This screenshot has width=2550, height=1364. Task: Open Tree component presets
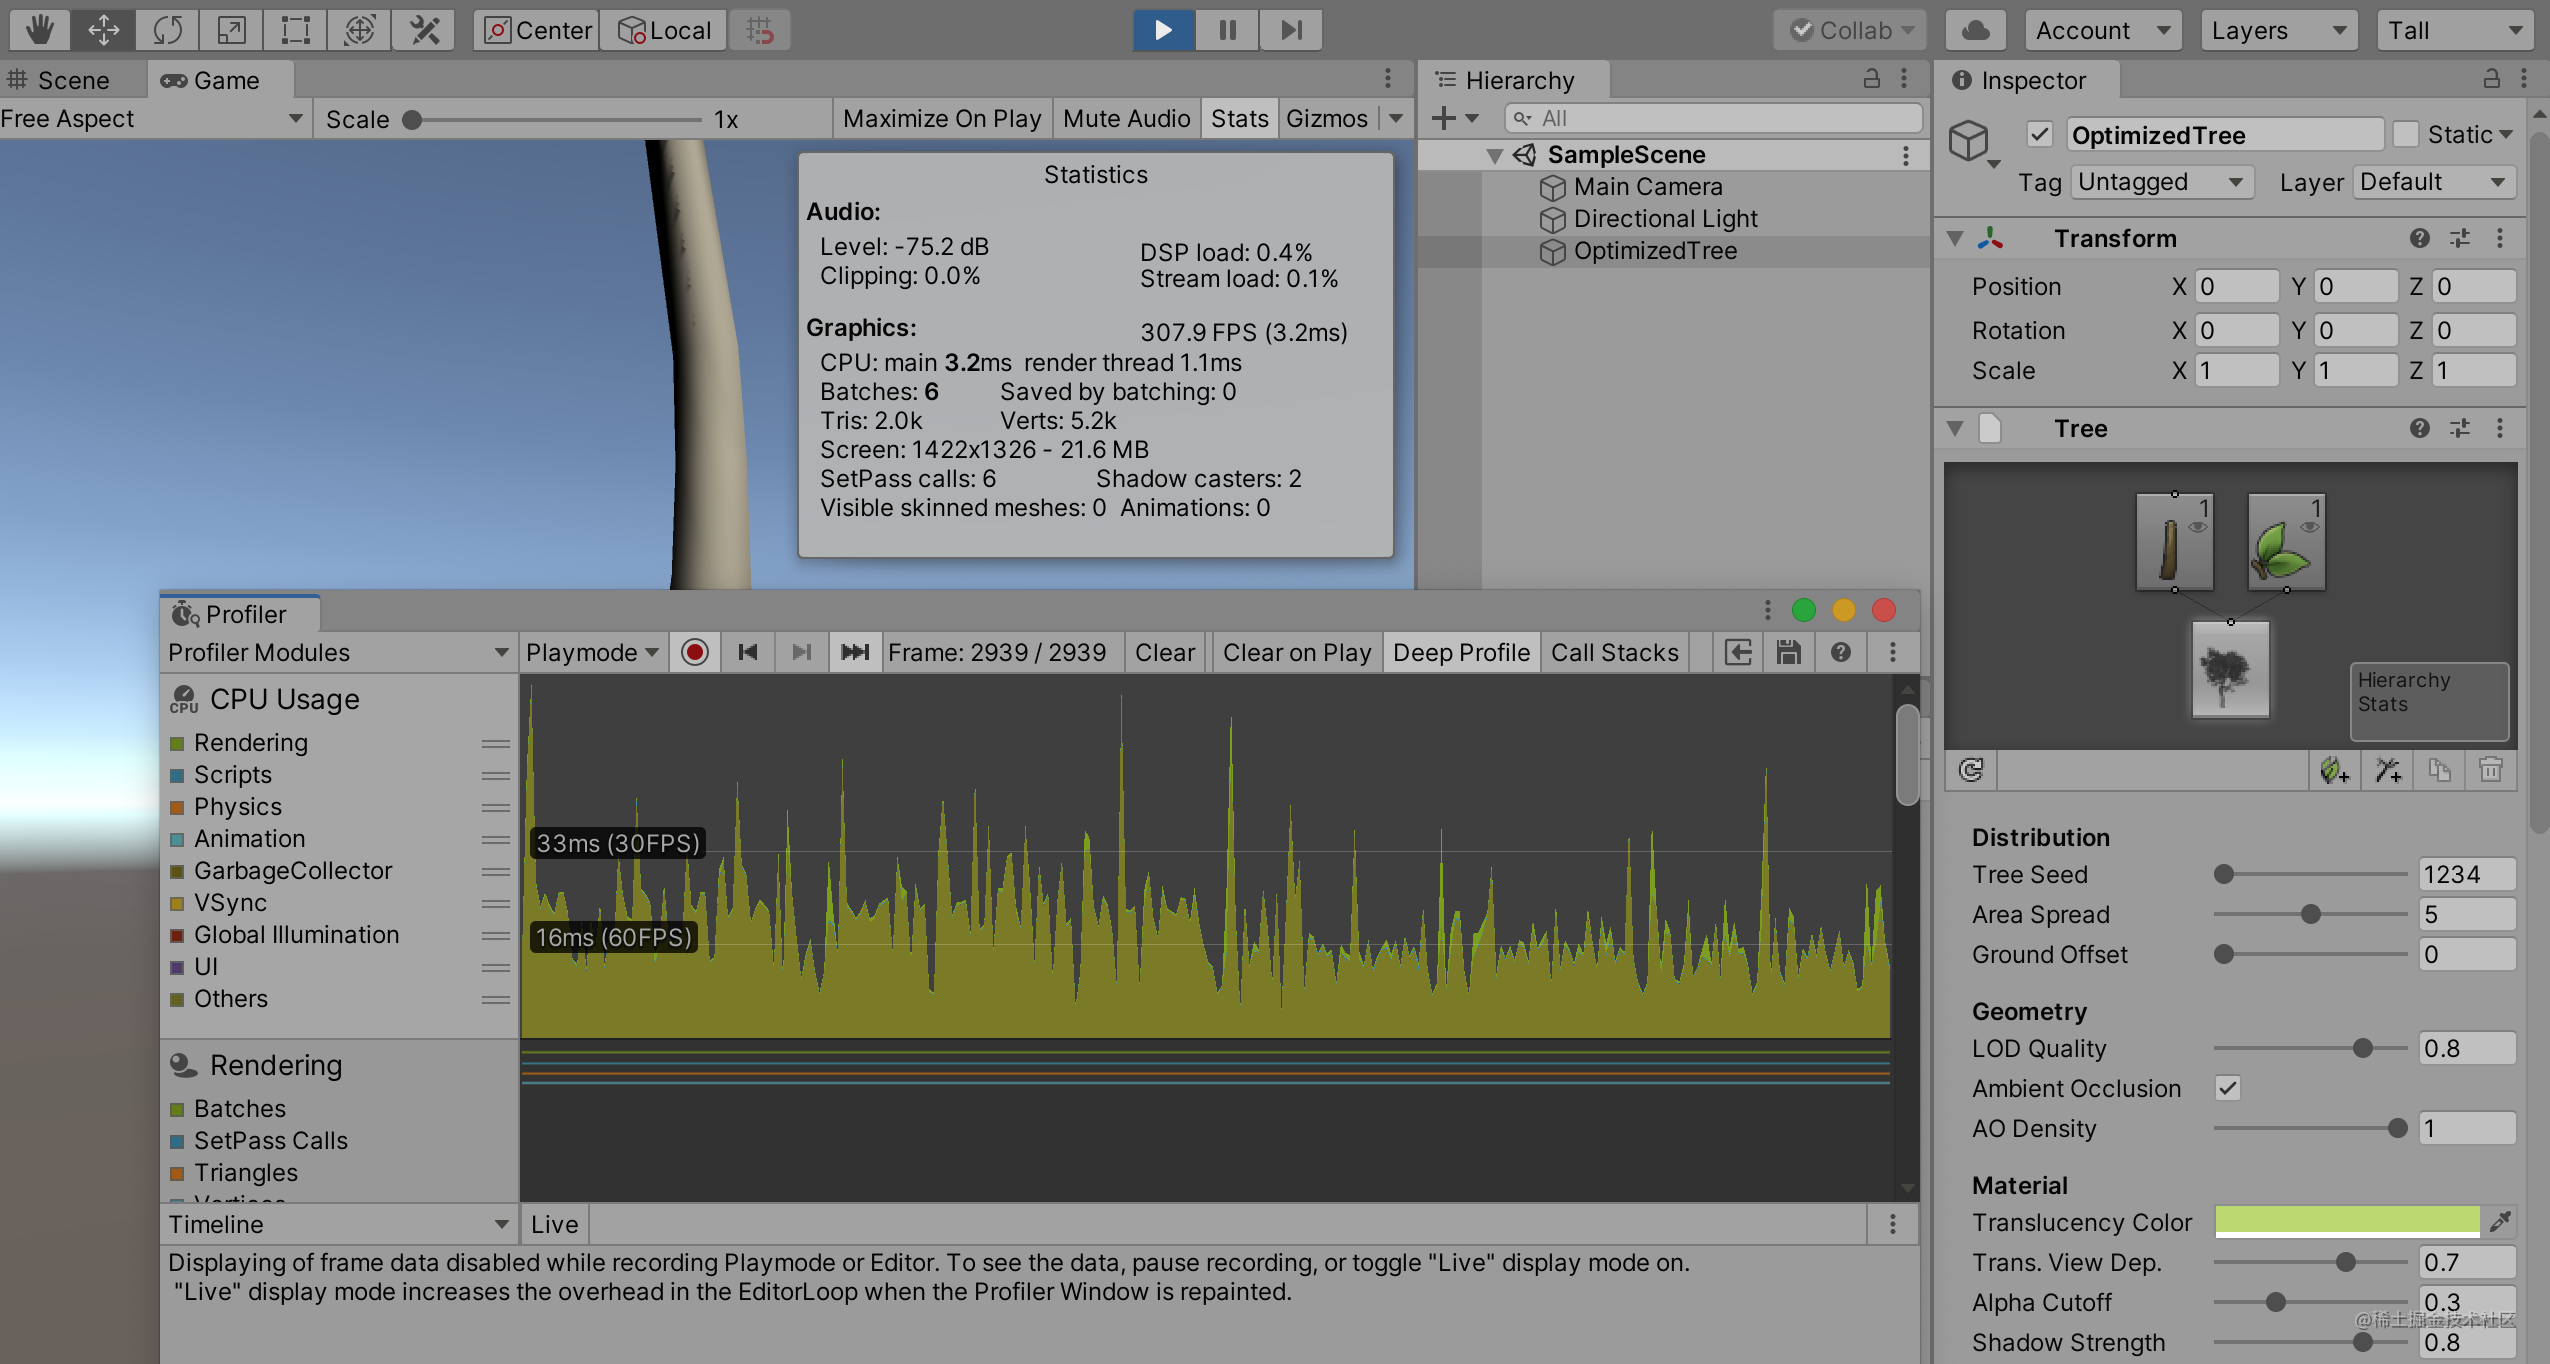[2460, 428]
